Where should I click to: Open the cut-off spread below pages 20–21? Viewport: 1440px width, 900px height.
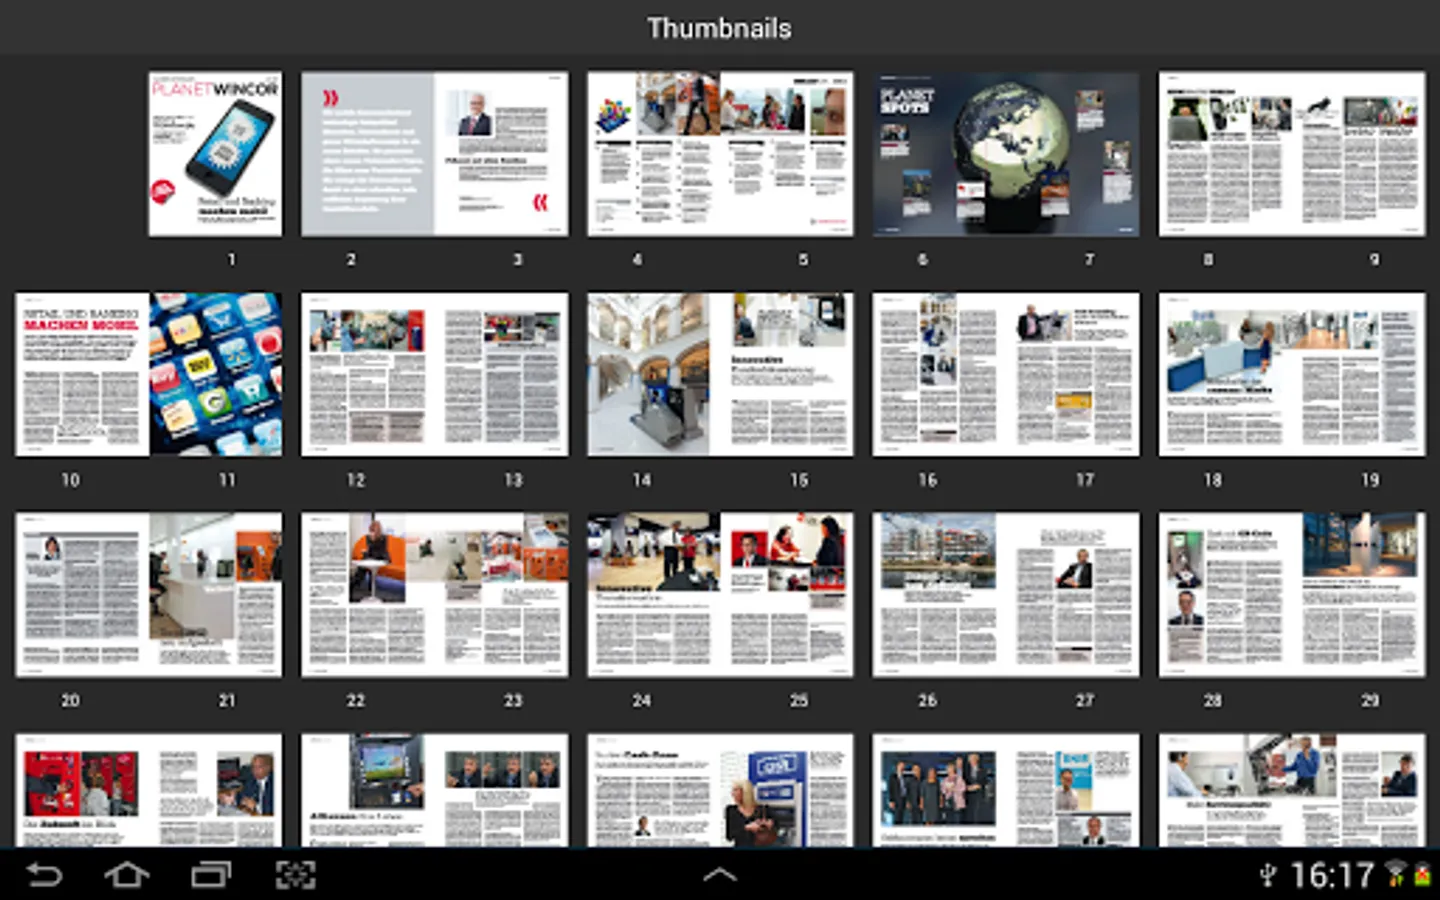click(149, 790)
